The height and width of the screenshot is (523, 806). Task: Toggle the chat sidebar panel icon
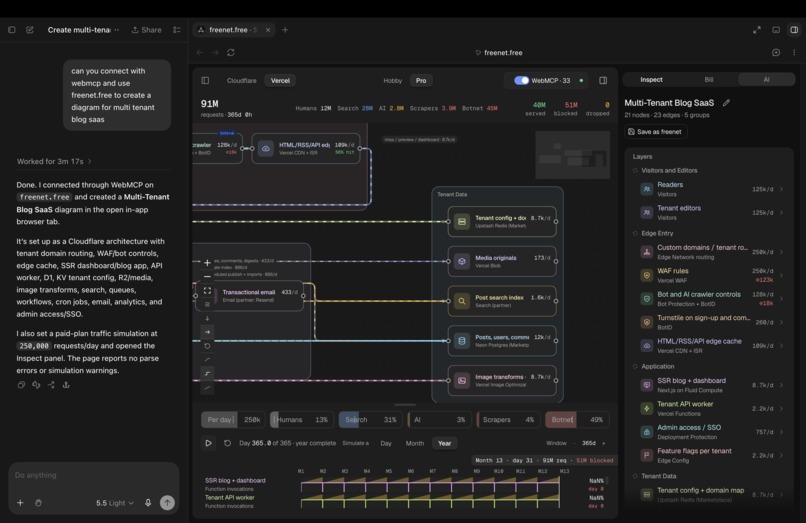pos(11,30)
